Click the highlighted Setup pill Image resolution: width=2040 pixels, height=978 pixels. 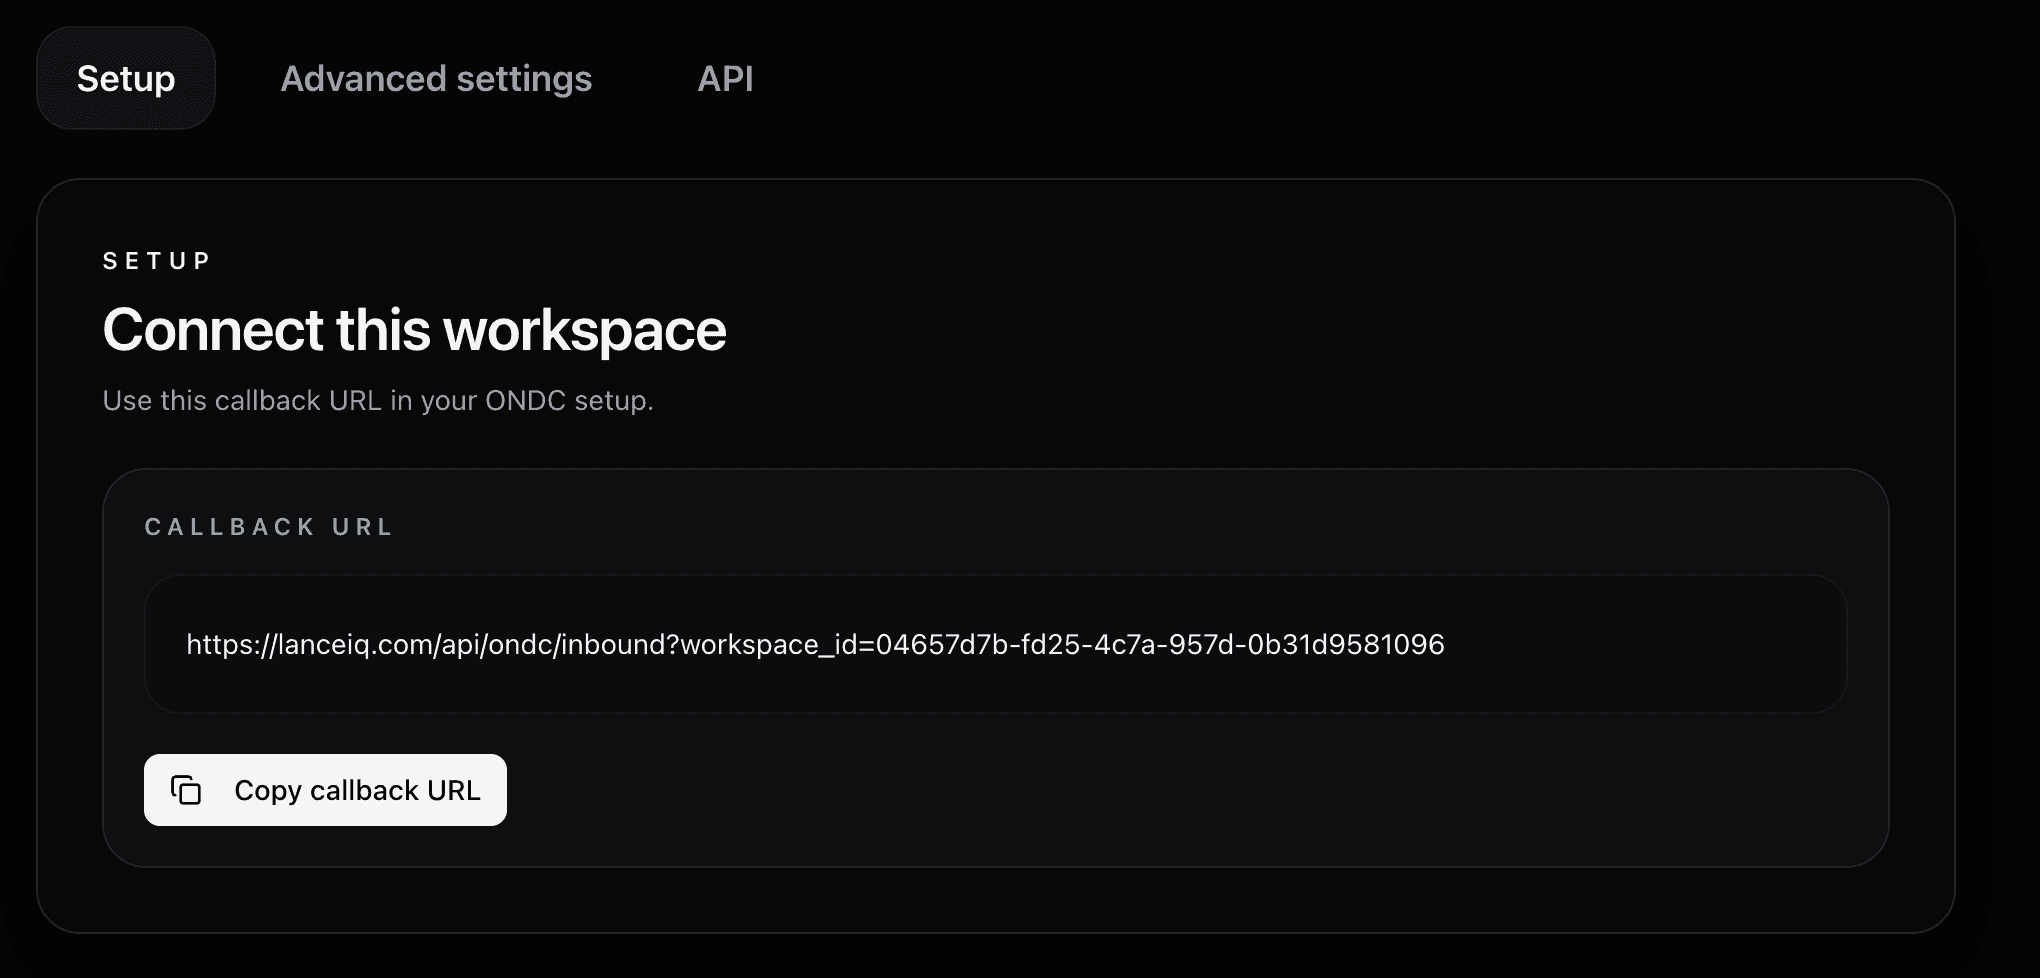pos(125,79)
